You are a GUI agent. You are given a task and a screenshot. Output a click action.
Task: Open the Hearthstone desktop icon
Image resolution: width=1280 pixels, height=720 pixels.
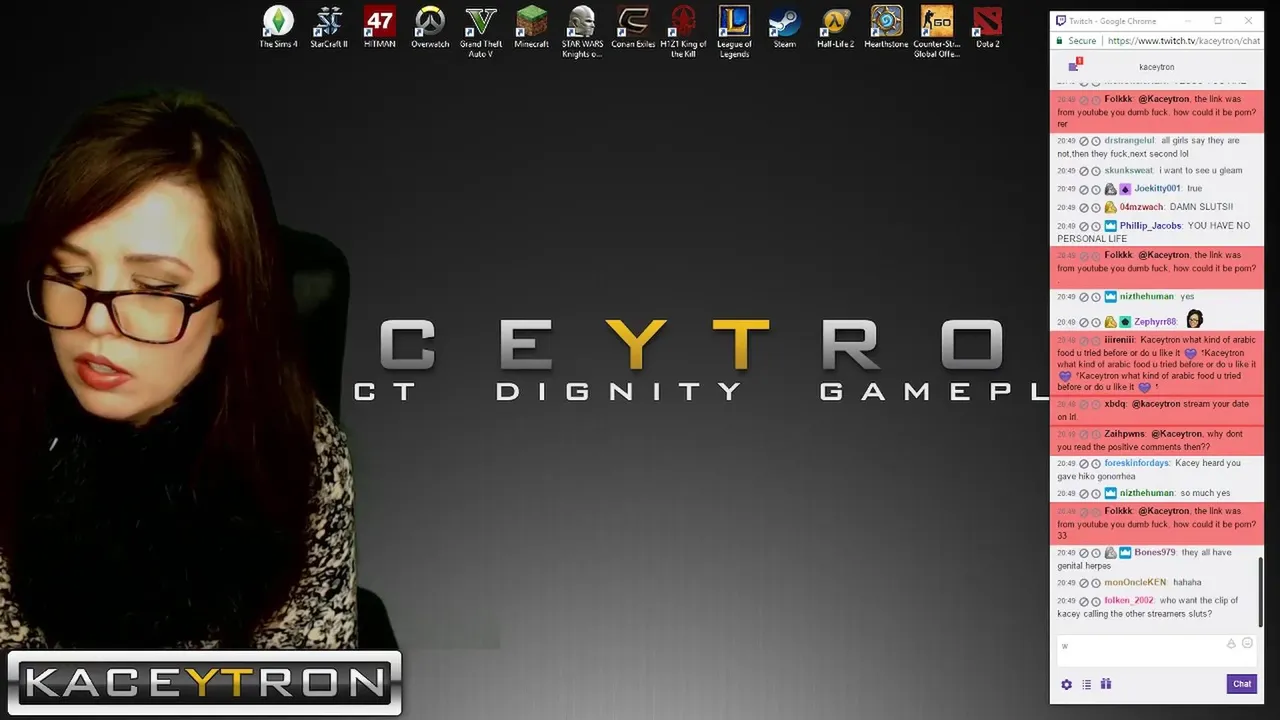click(886, 28)
